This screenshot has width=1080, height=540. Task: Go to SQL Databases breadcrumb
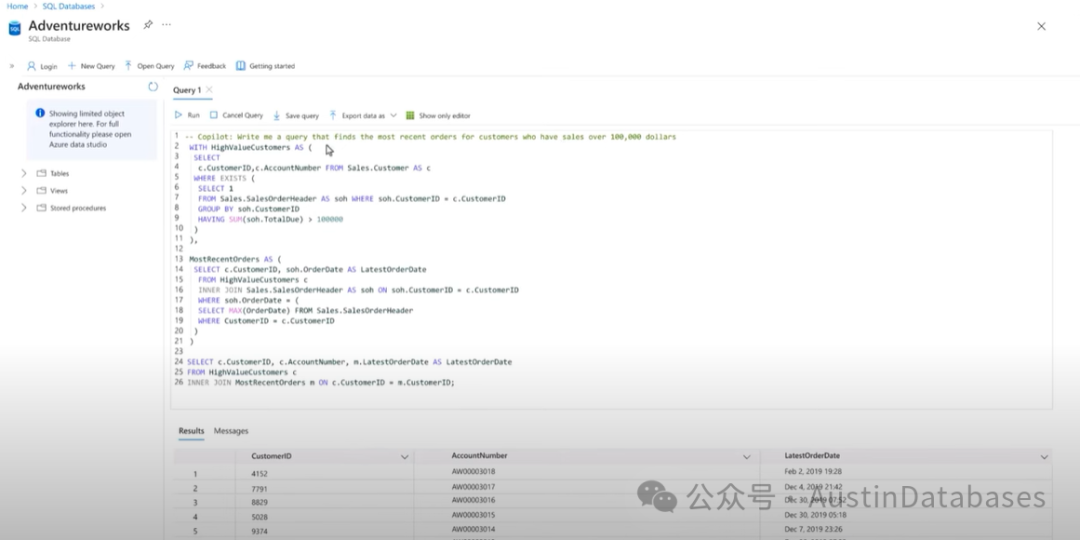tap(69, 6)
